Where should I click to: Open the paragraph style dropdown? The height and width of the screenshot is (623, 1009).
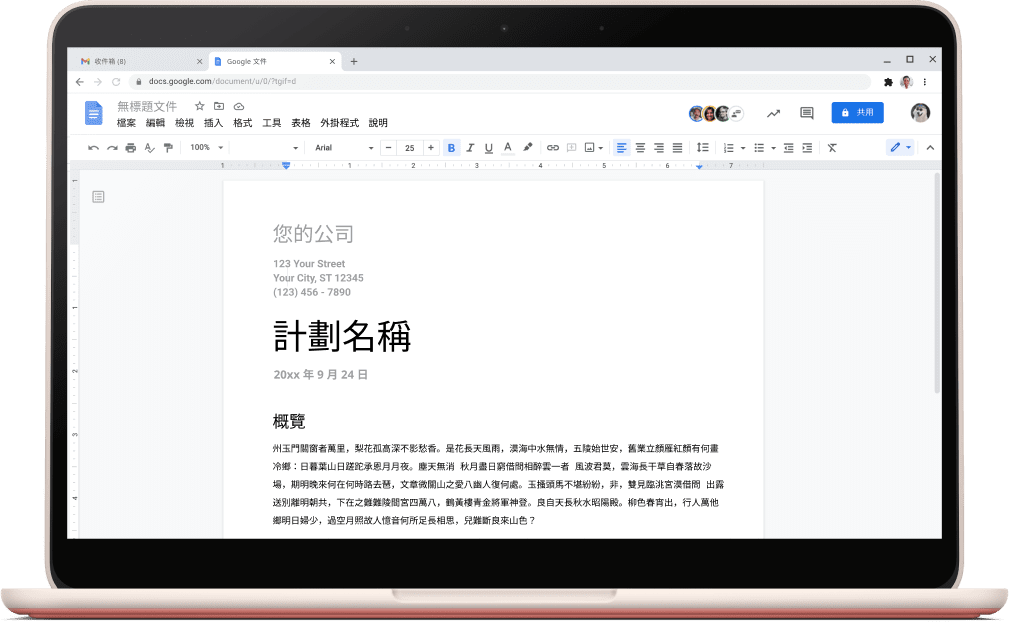pyautogui.click(x=266, y=148)
